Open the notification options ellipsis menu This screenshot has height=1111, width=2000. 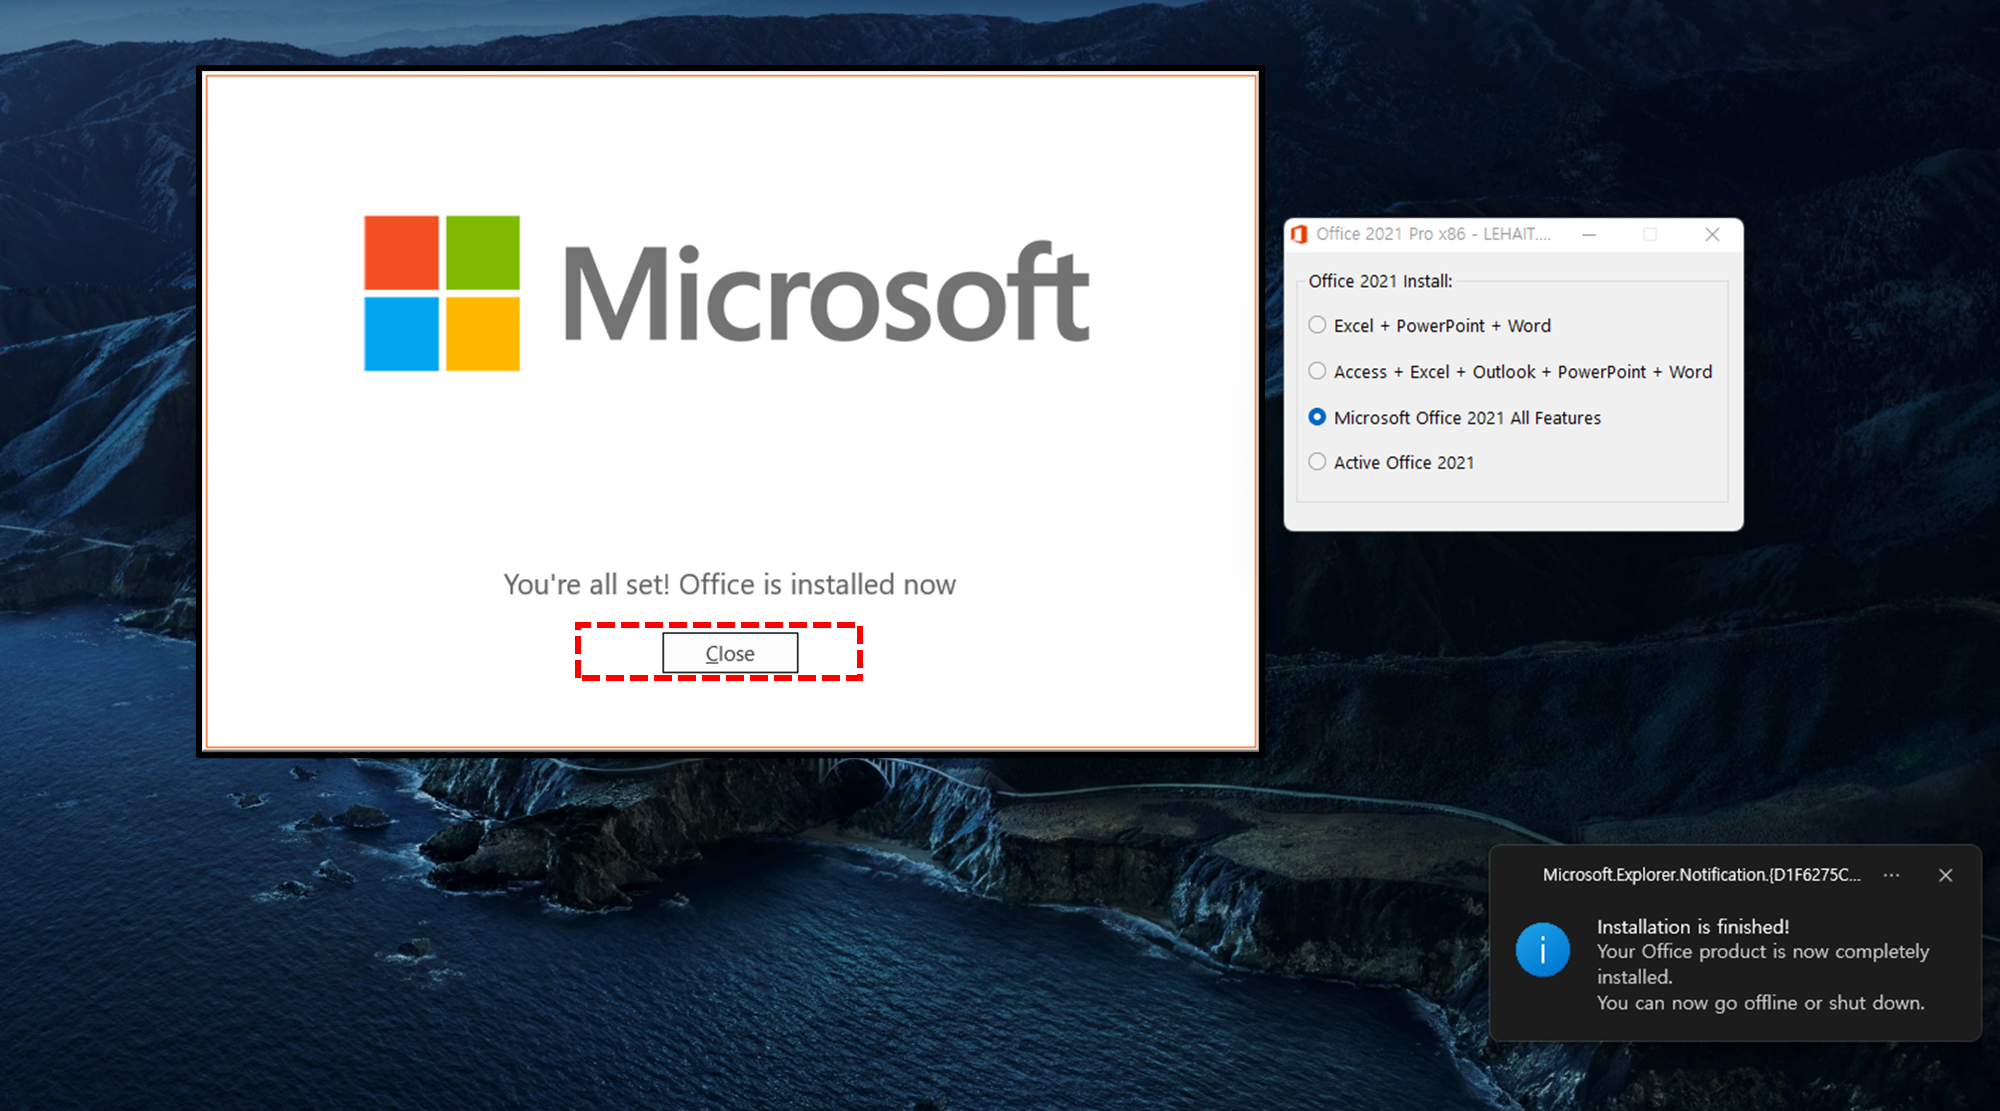coord(1892,875)
